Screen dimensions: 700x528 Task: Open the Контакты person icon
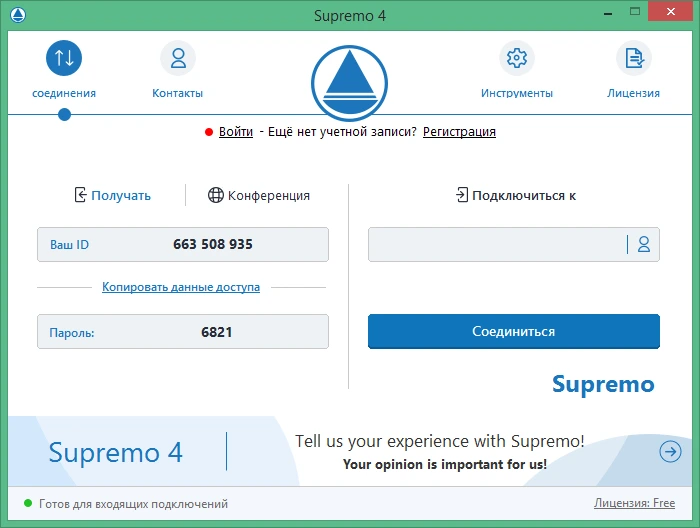tap(178, 58)
